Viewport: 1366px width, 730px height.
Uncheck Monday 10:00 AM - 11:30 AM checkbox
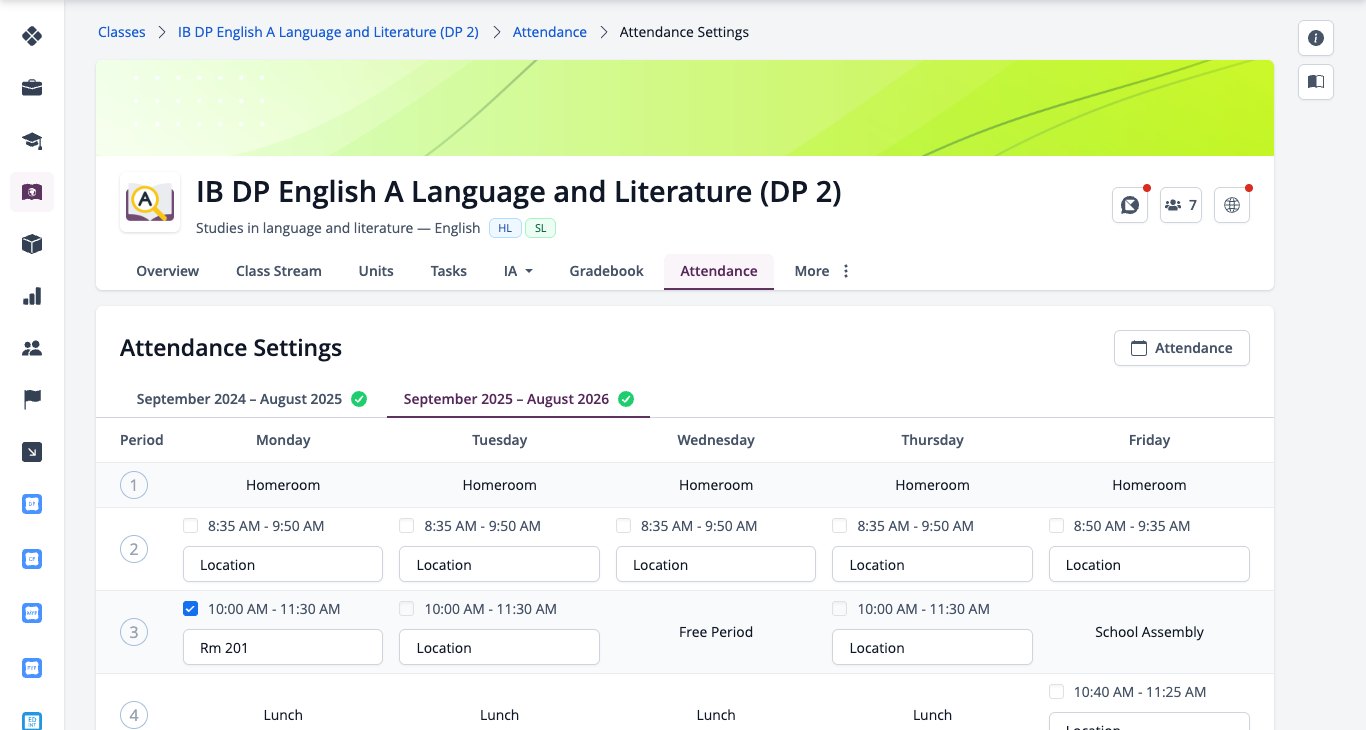tap(191, 608)
